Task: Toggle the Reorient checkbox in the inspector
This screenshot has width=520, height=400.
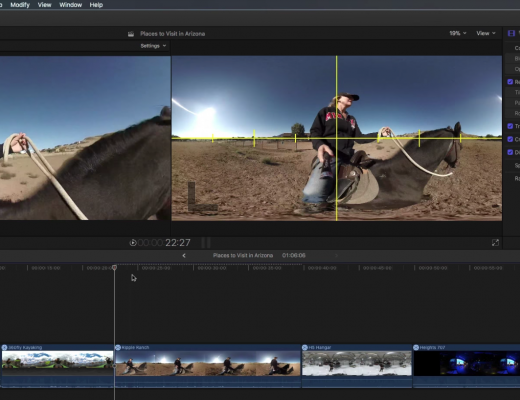Action: (510, 82)
